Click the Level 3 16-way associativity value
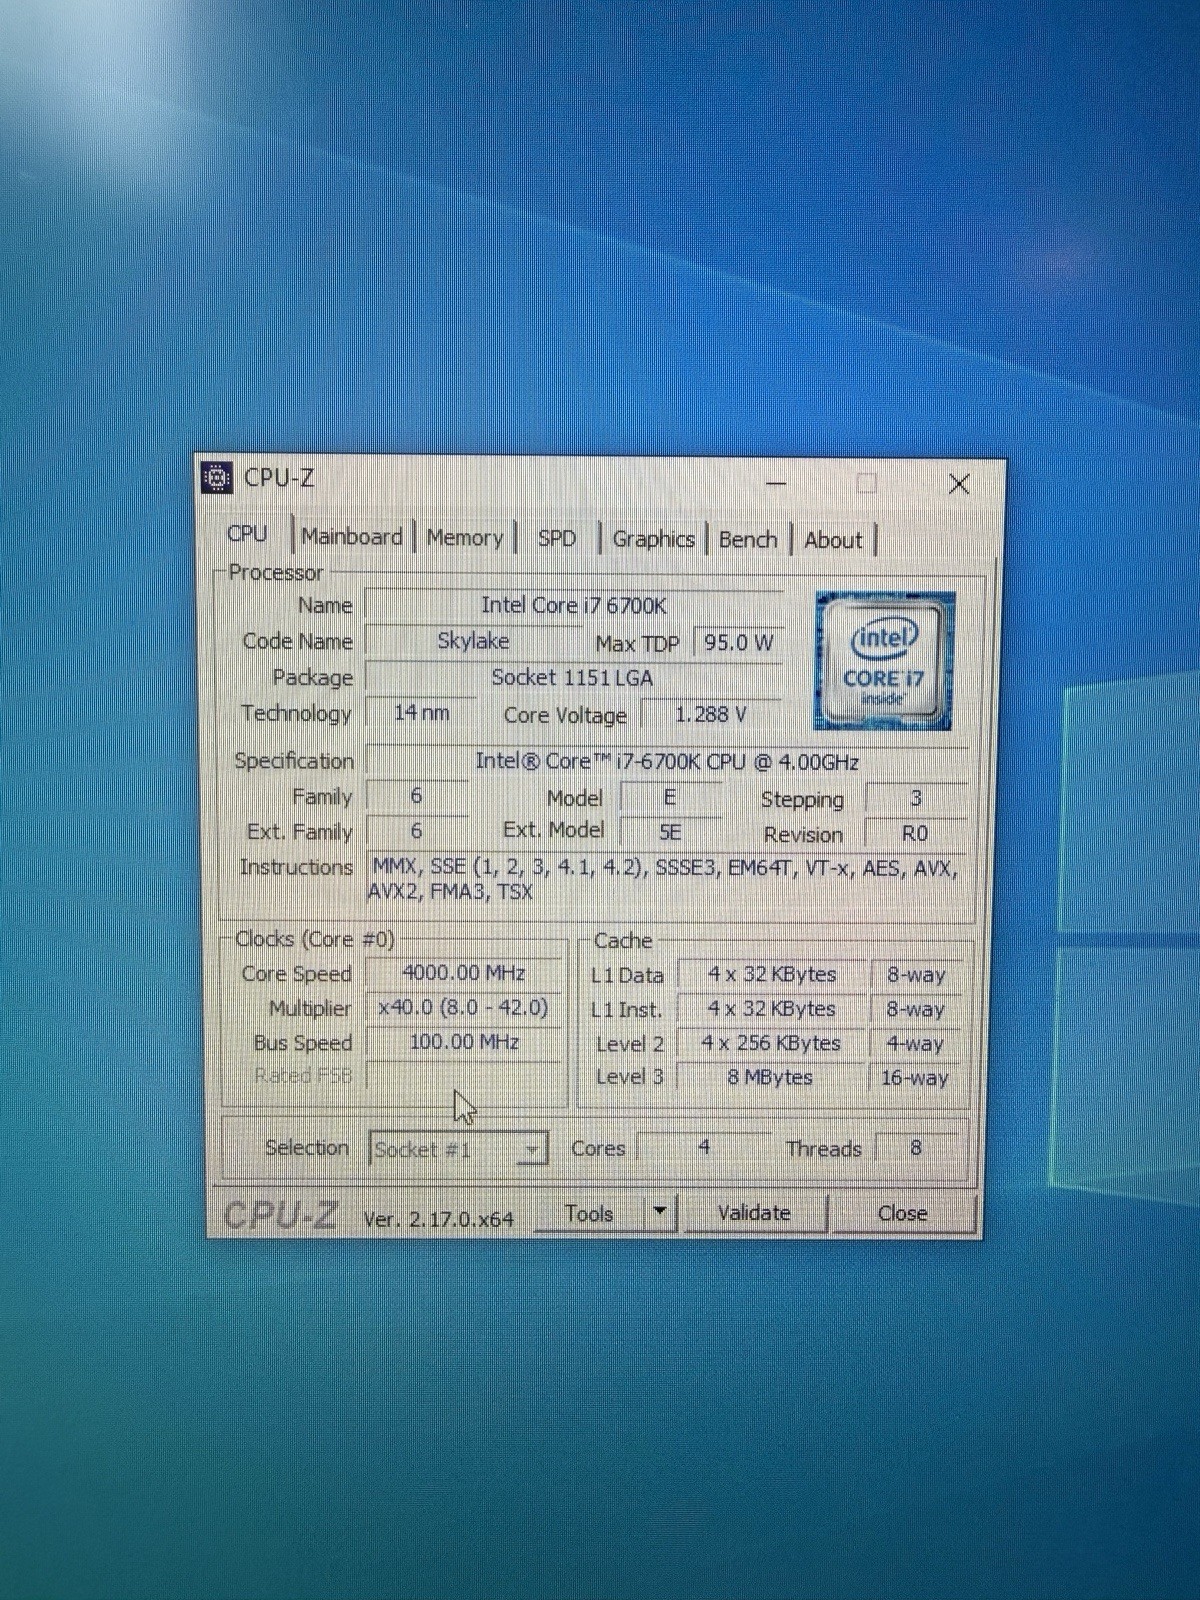The height and width of the screenshot is (1600, 1200). tap(915, 1078)
